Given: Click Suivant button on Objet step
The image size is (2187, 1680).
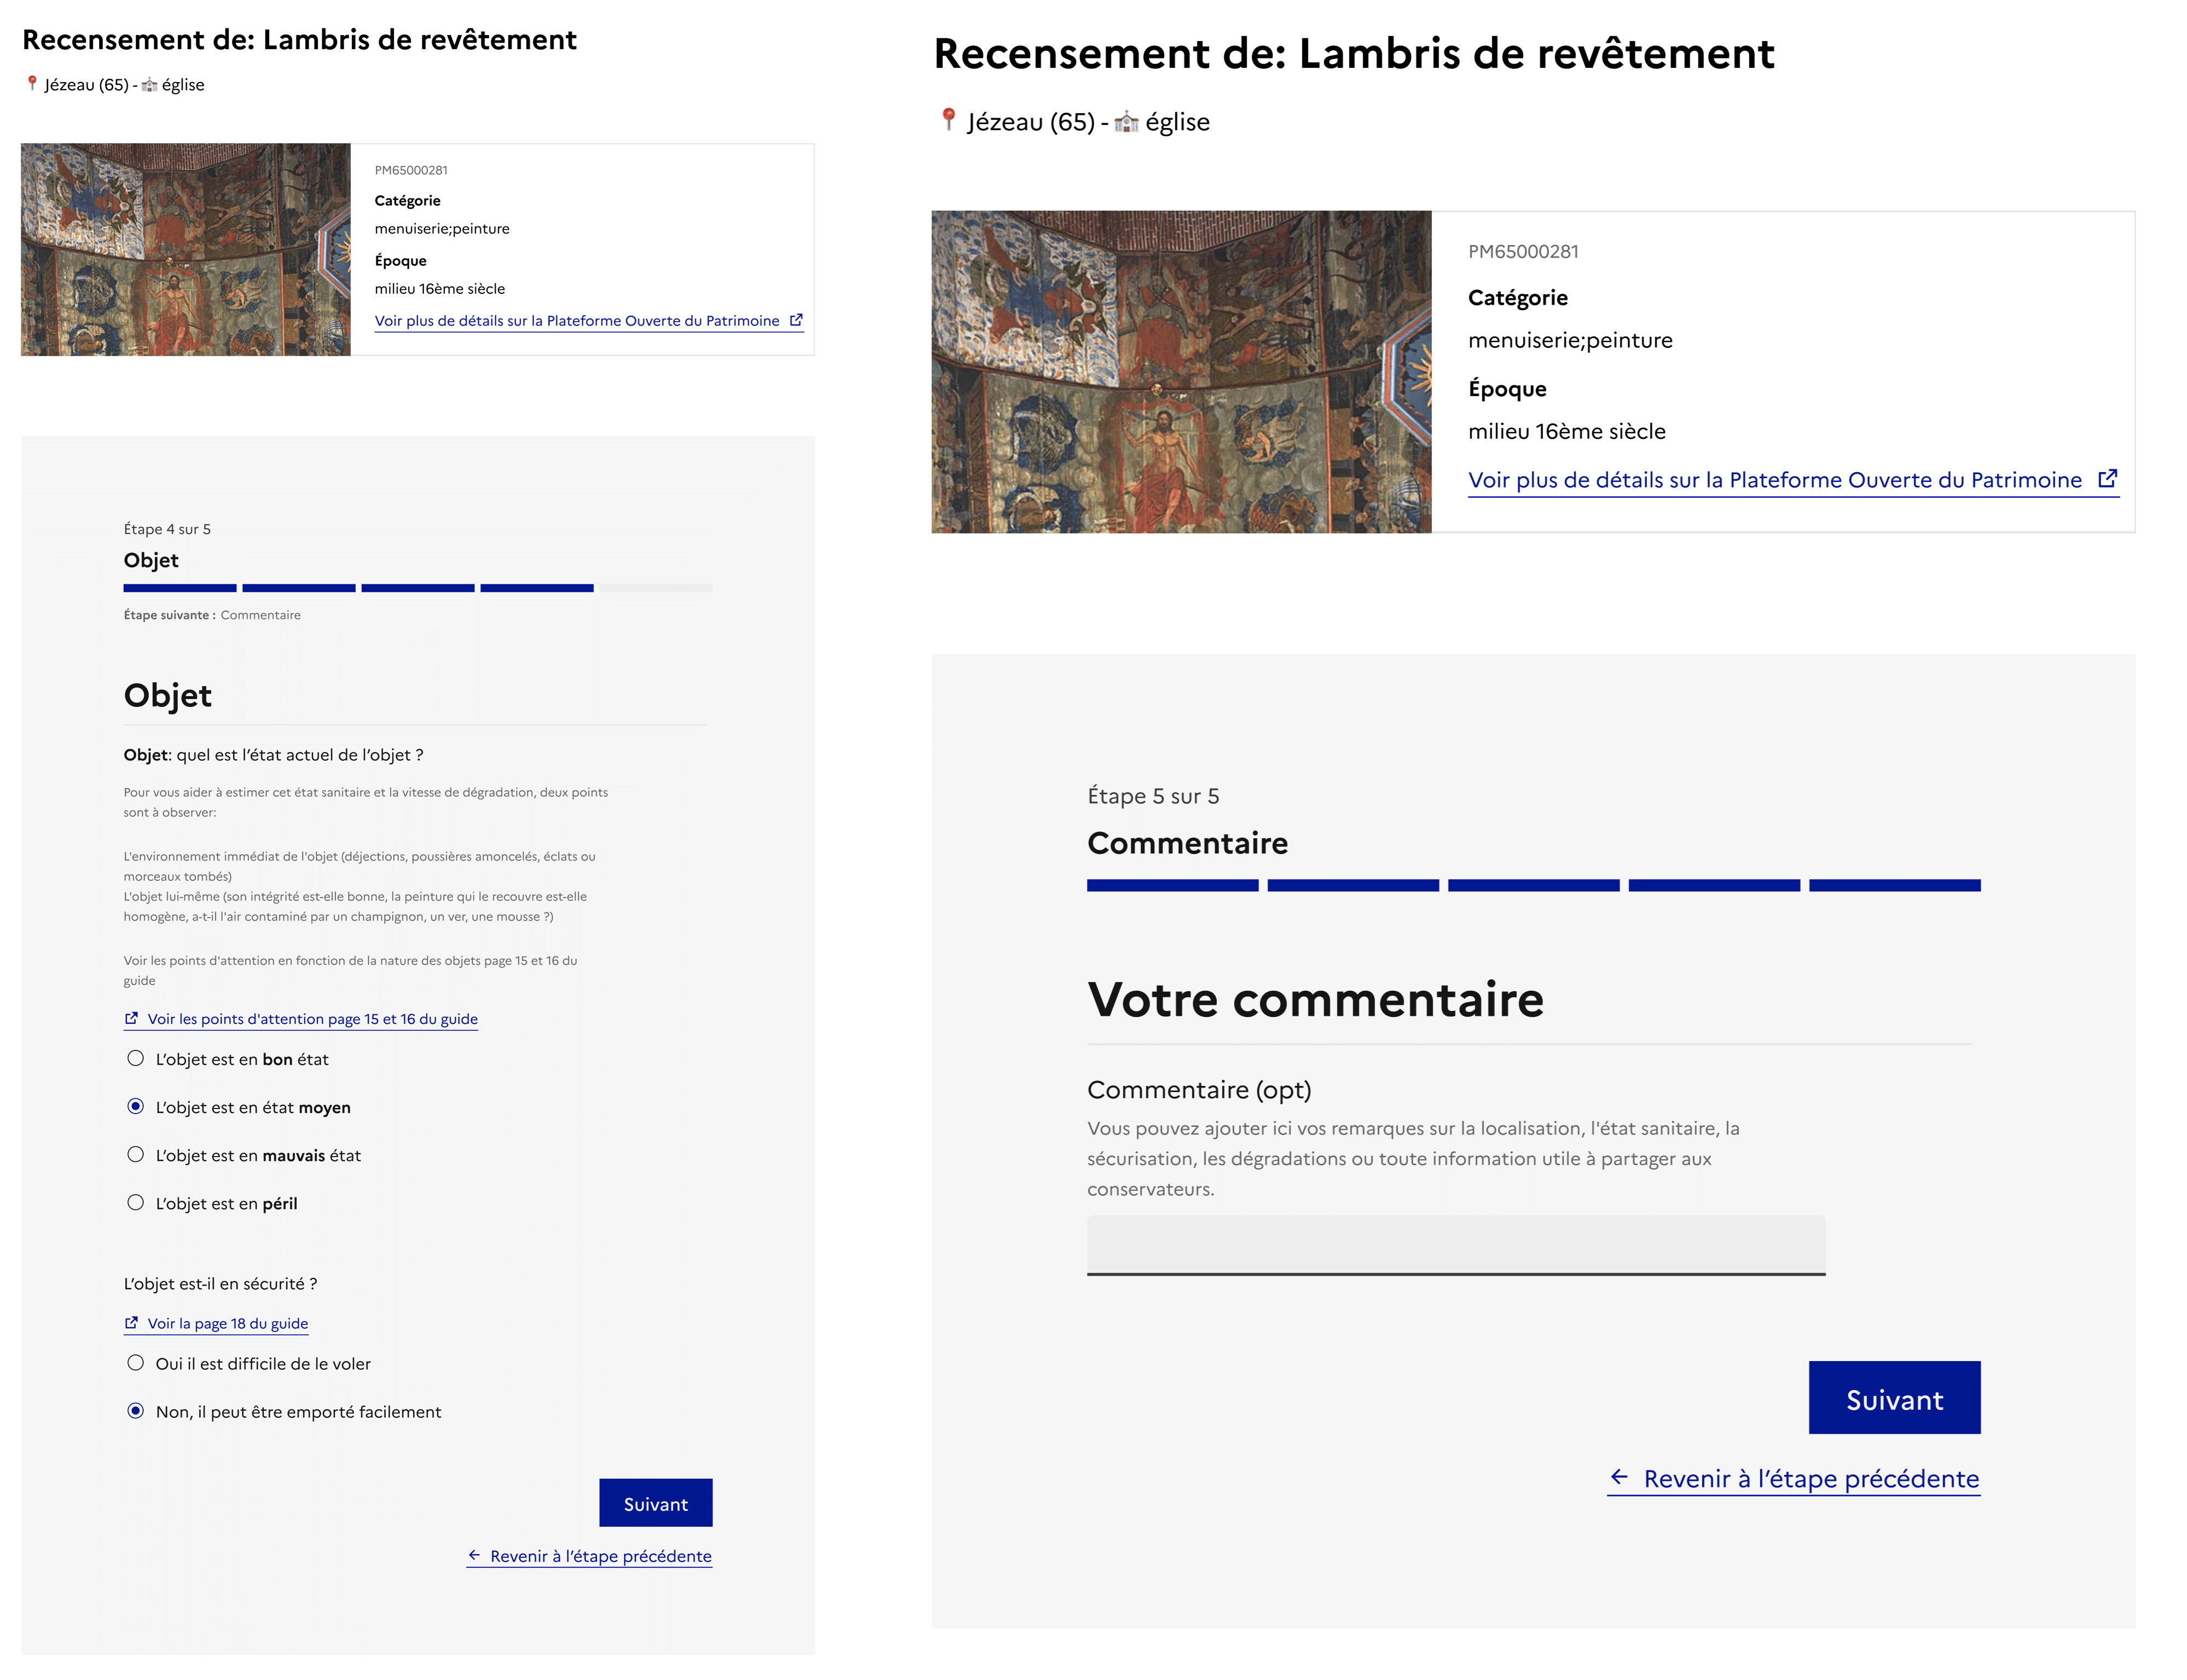Looking at the screenshot, I should 655,1502.
